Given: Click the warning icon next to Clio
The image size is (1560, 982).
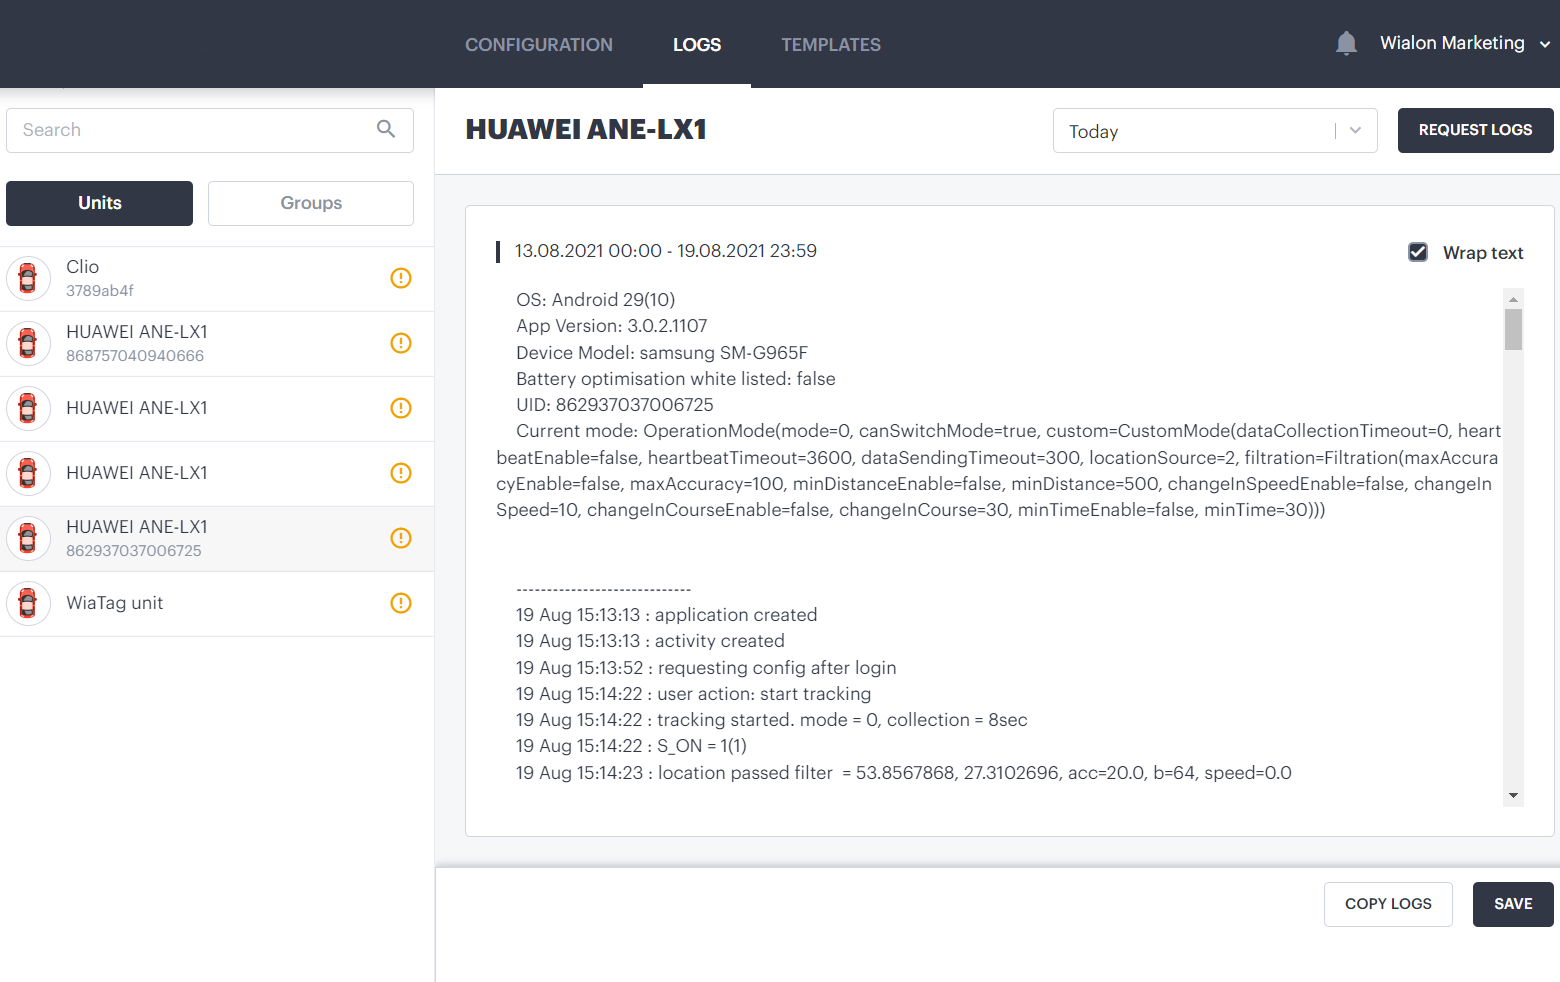Looking at the screenshot, I should pos(401,278).
